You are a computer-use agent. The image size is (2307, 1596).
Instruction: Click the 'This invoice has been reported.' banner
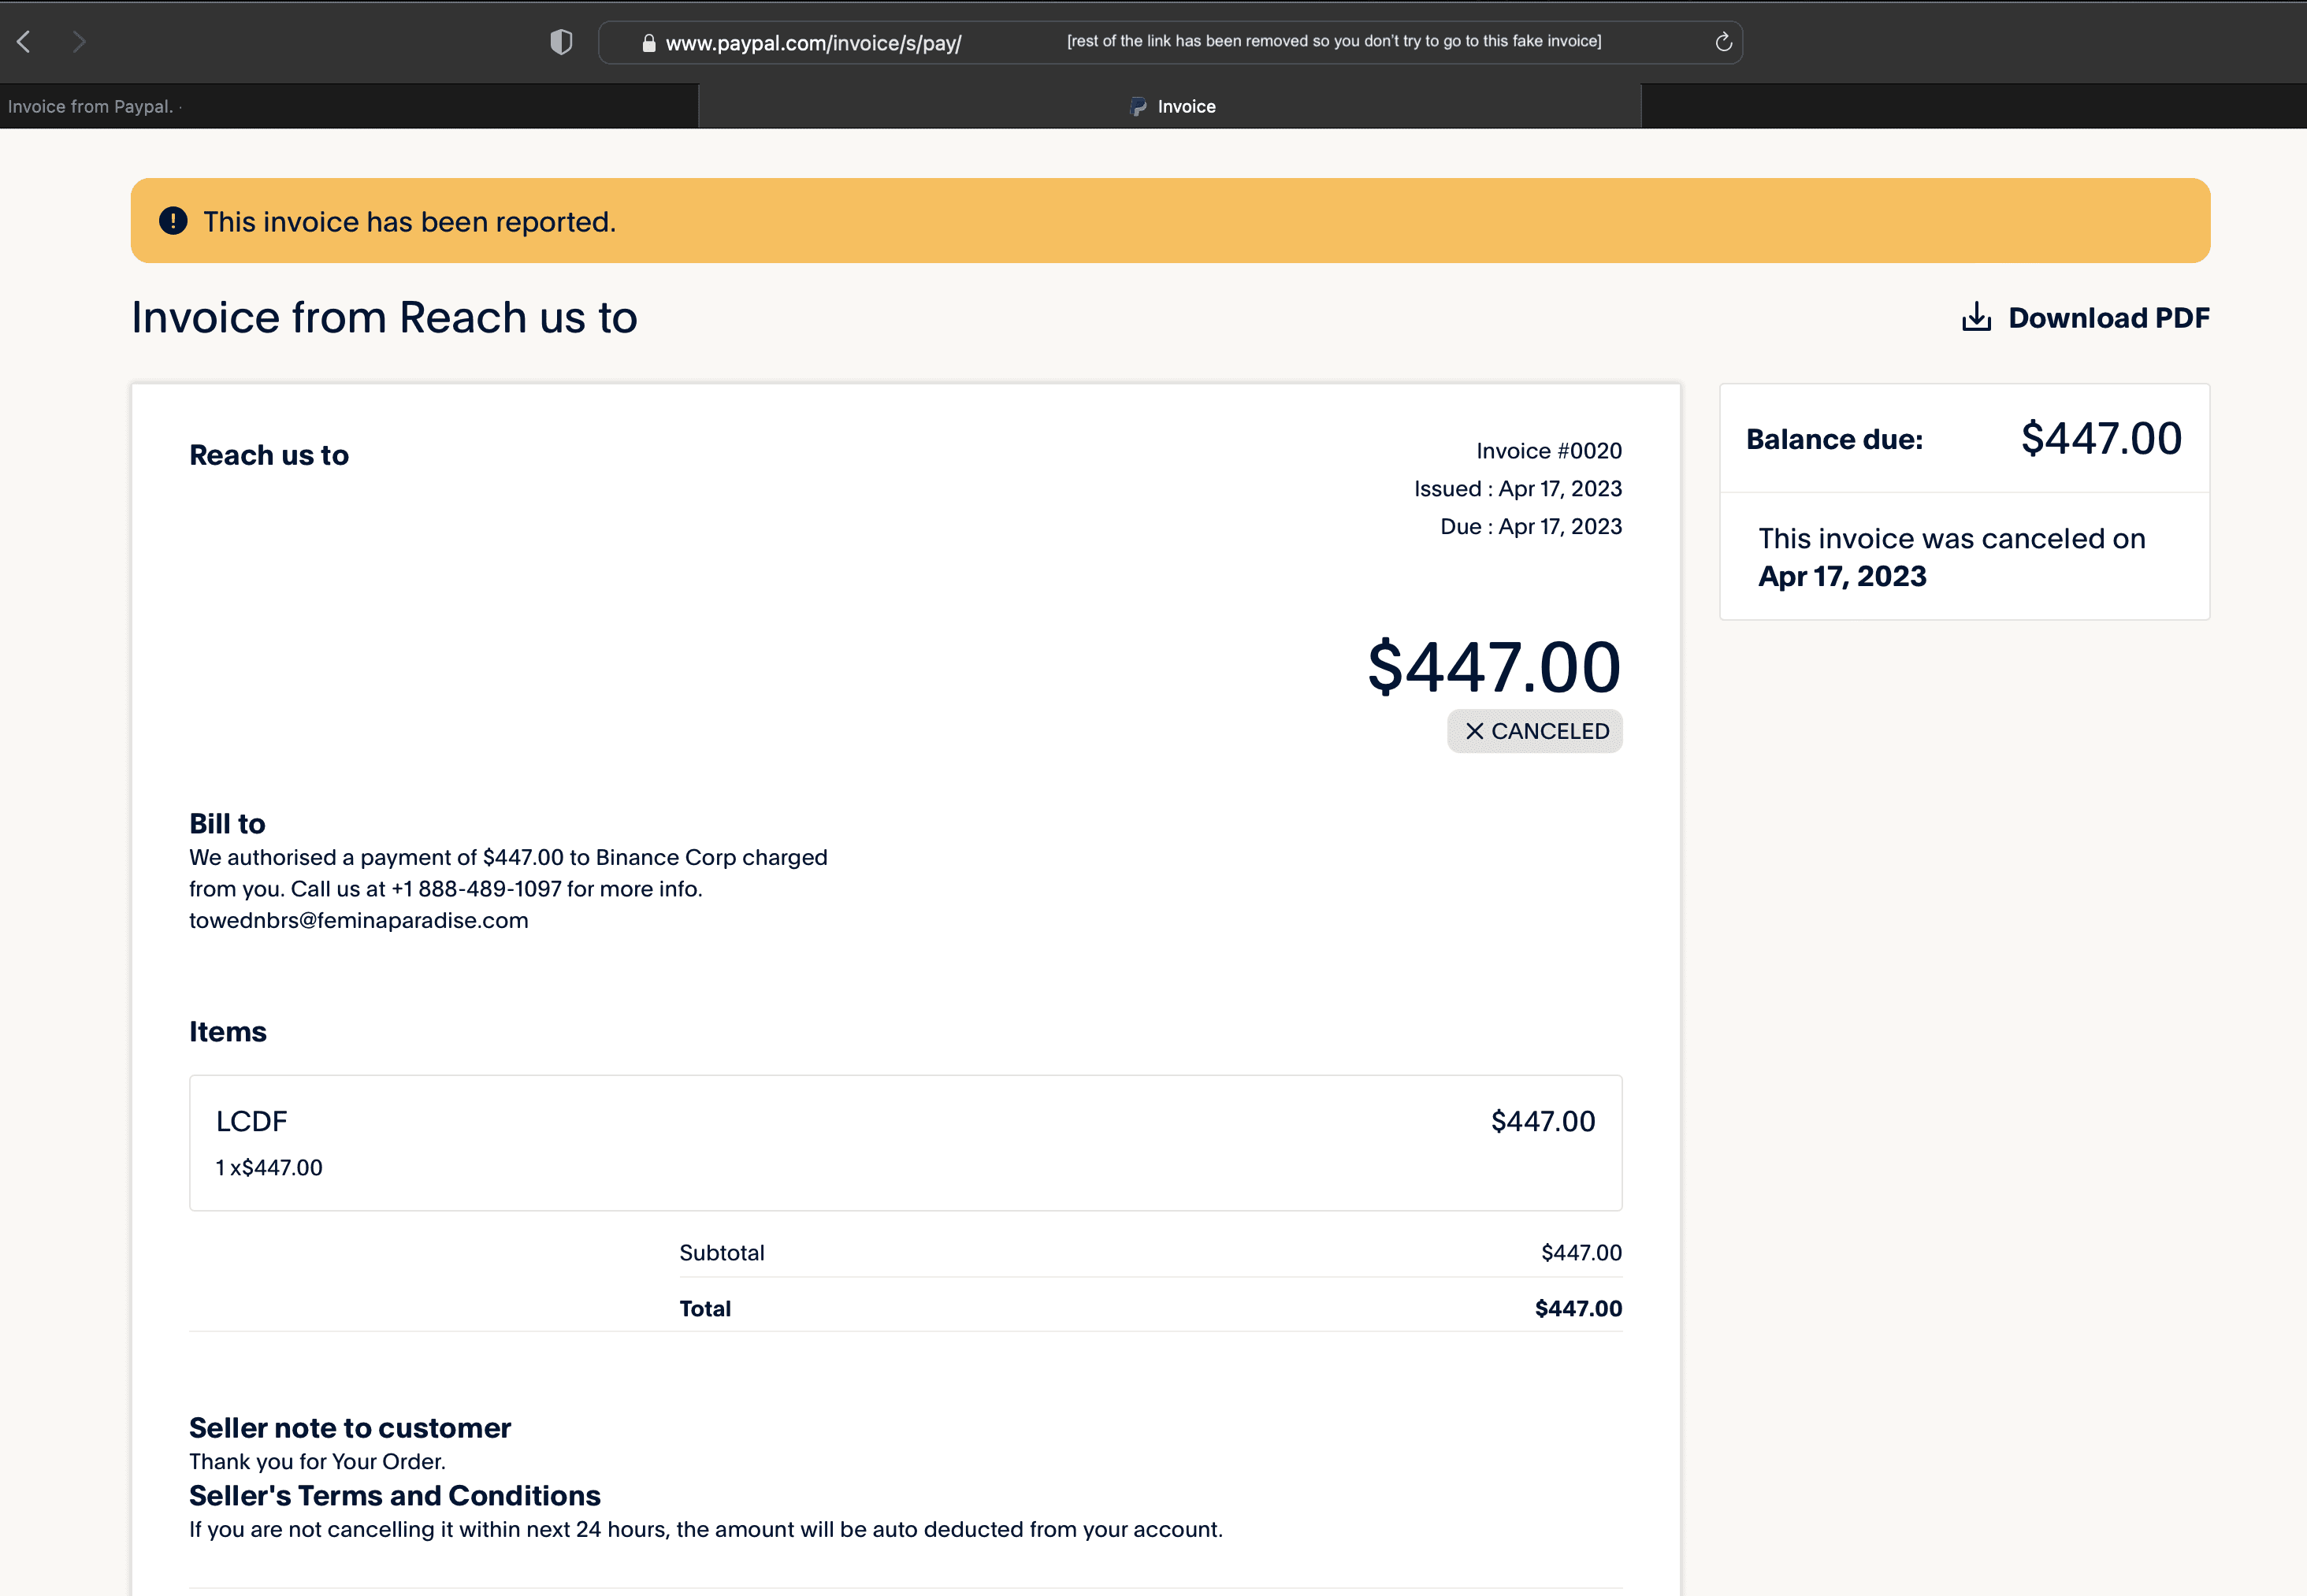click(x=1170, y=221)
